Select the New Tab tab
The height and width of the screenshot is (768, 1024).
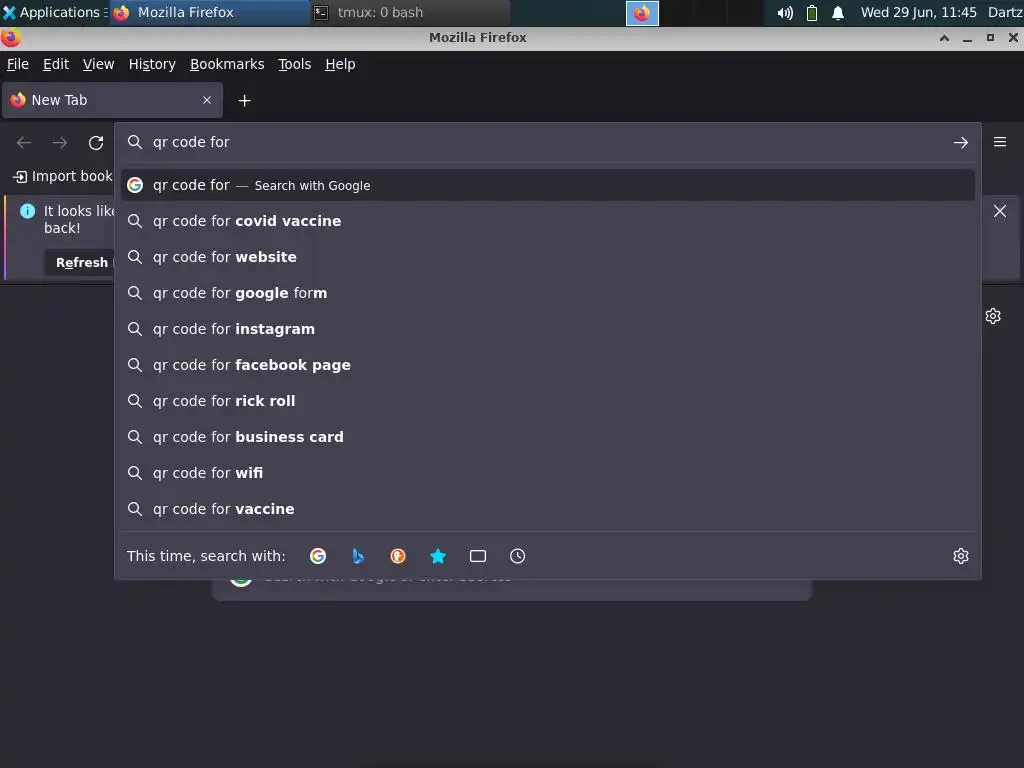pyautogui.click(x=112, y=100)
